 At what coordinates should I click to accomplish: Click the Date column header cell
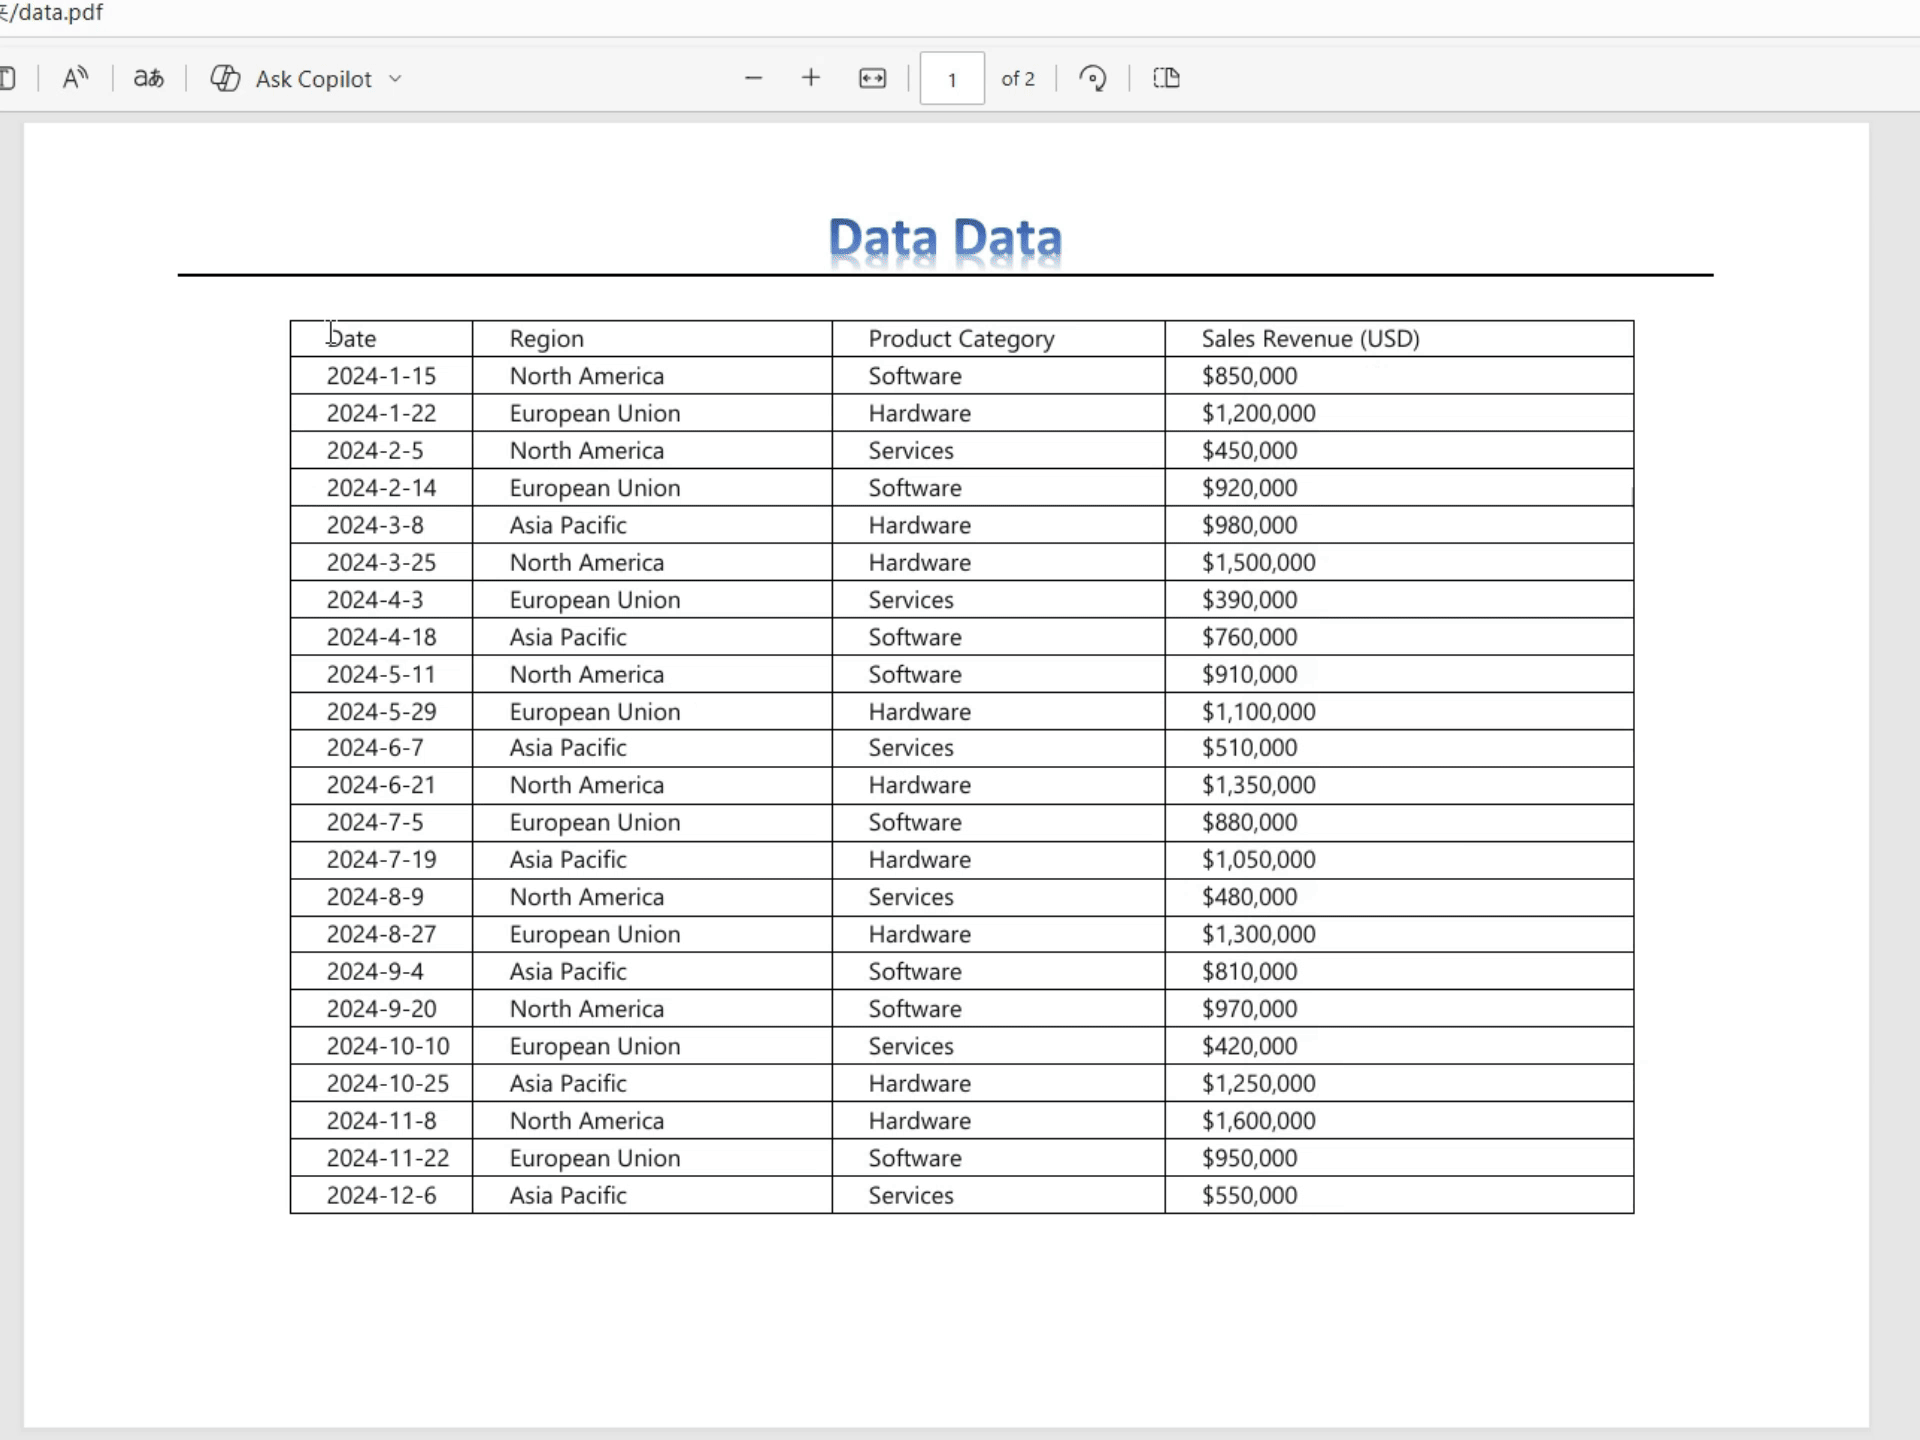[x=352, y=339]
